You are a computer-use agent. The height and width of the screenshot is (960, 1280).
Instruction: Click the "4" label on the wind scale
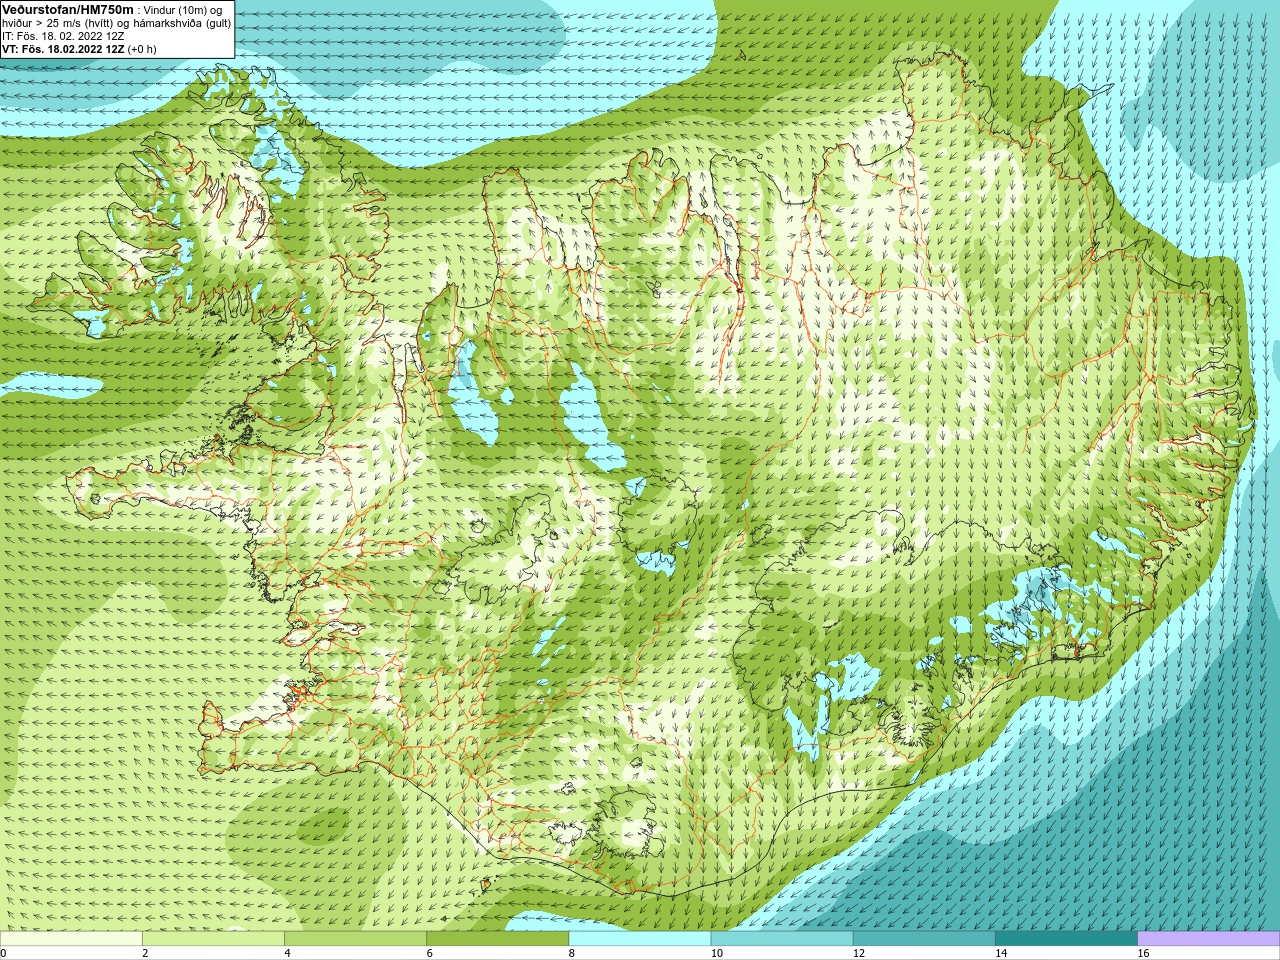[287, 953]
